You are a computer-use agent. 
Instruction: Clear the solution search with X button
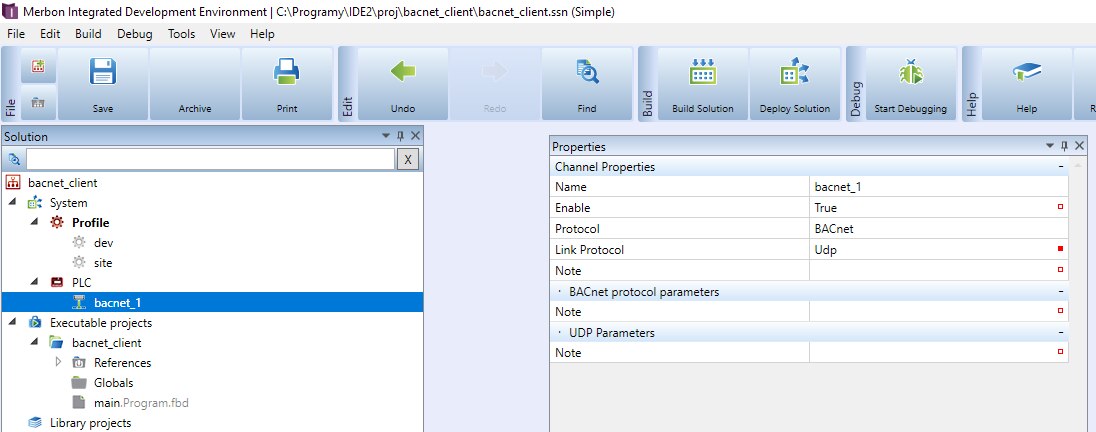(x=408, y=160)
